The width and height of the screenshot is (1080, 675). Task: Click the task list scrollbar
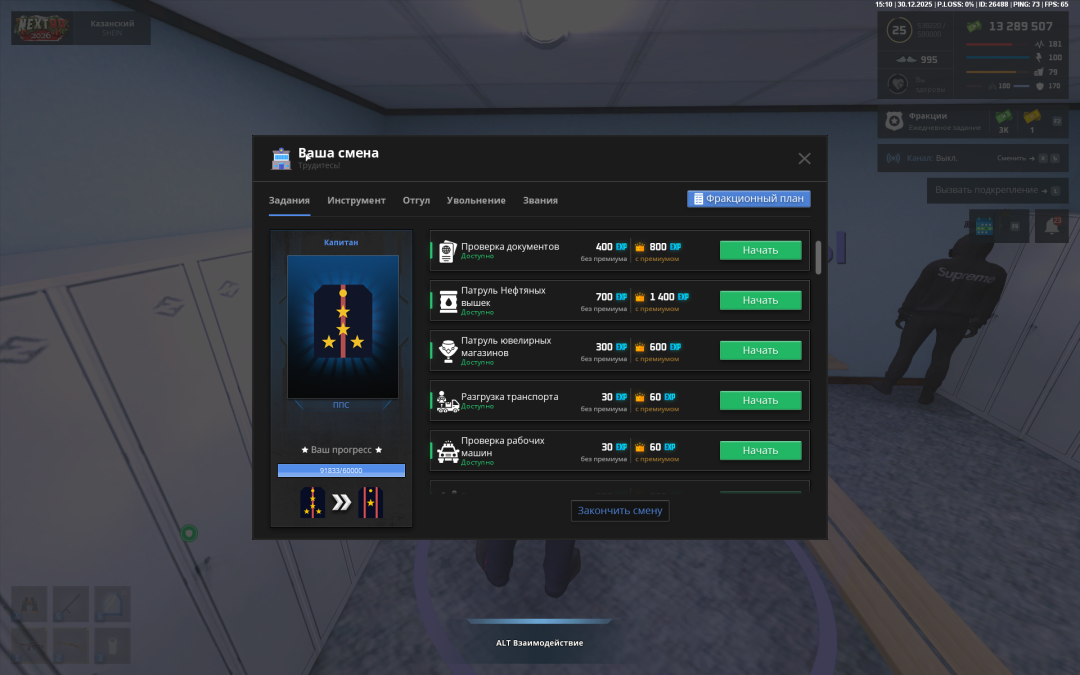coord(819,258)
